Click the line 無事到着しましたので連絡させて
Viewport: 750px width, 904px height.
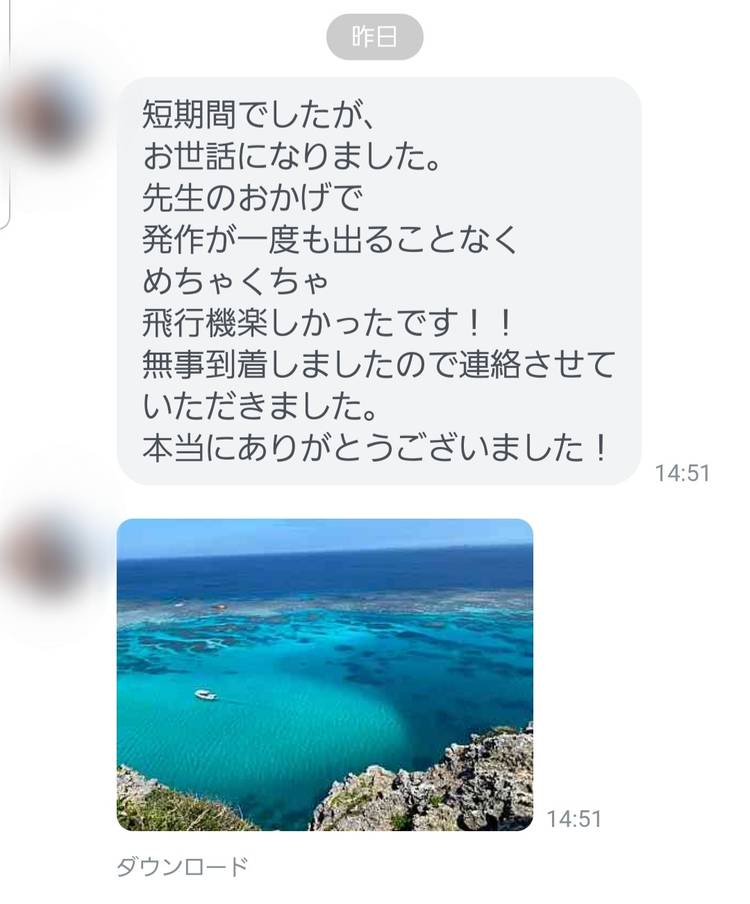(x=378, y=365)
